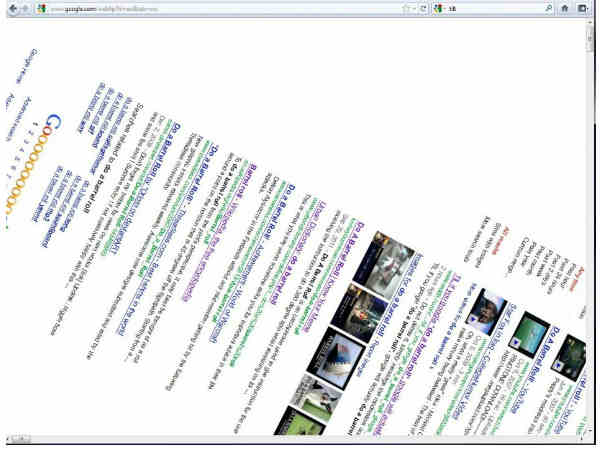Play the video thumbnail showing a hatted face
Viewport: 600px width, 450px height.
[486, 311]
